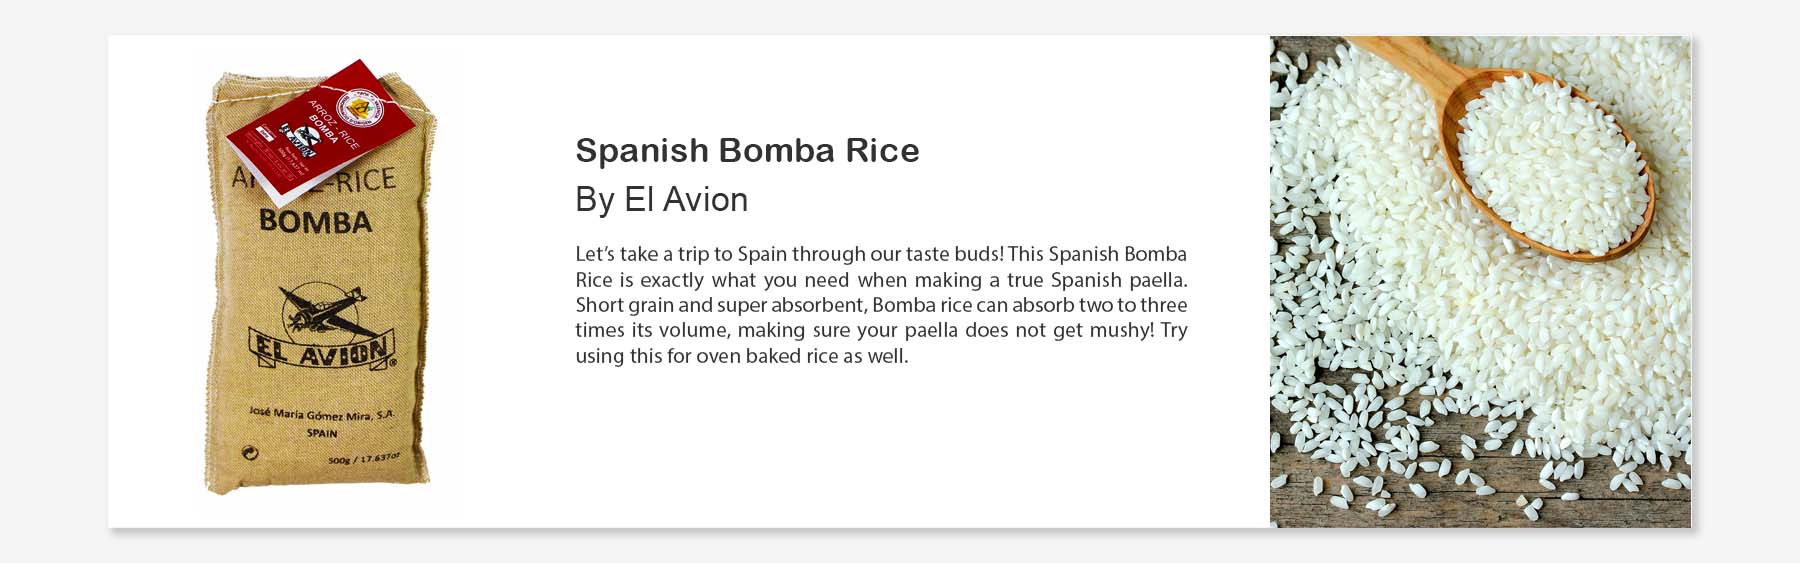The height and width of the screenshot is (563, 1800).
Task: Open the By El Avion brand line
Action: 661,199
